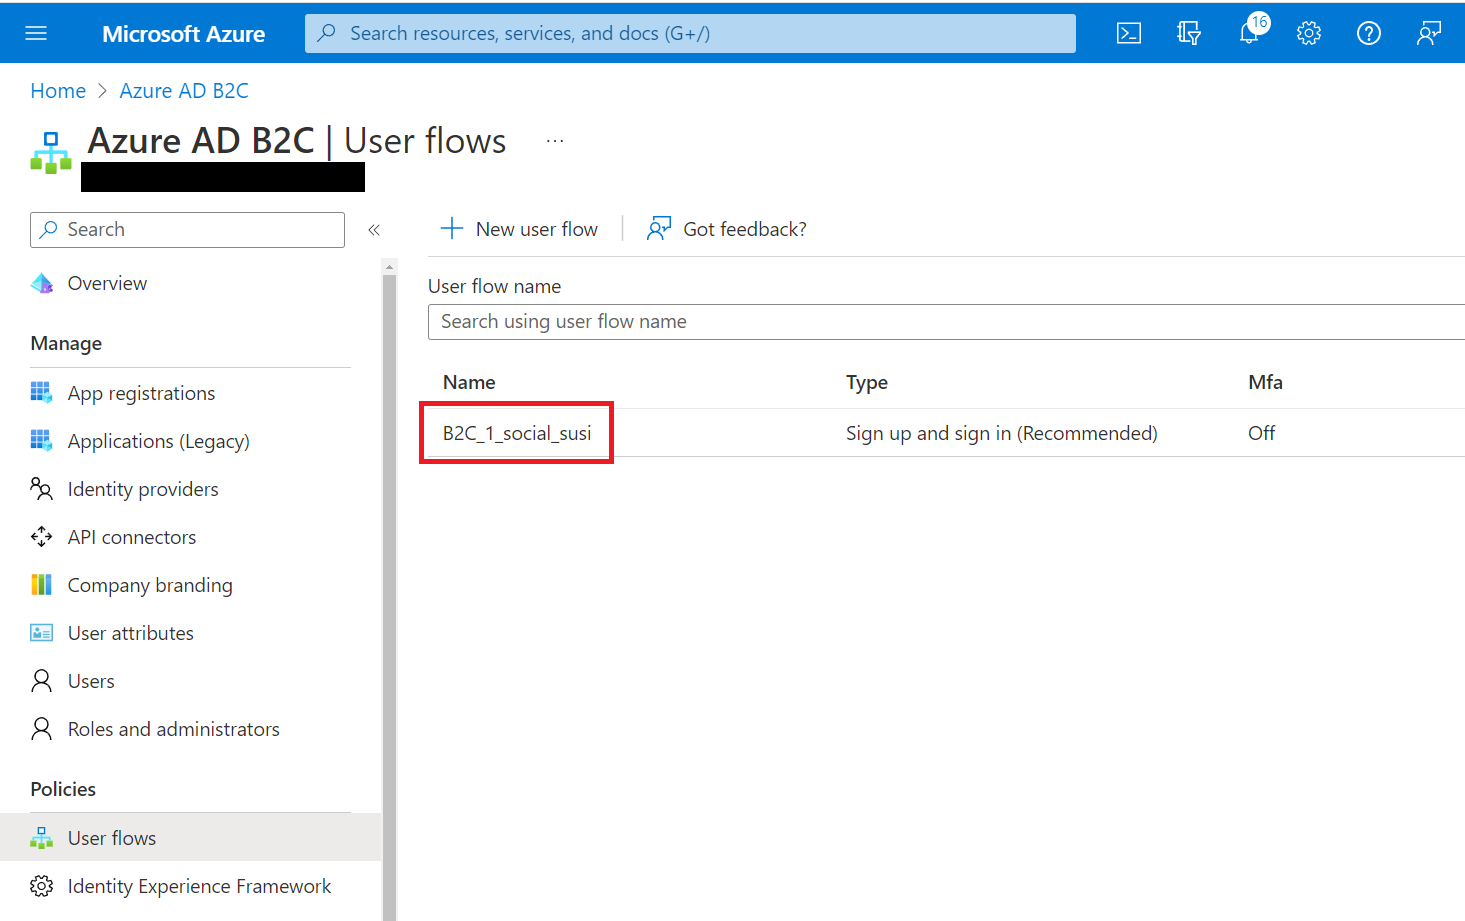
Task: Click the sidebar vertical scrollbar
Action: 390,597
